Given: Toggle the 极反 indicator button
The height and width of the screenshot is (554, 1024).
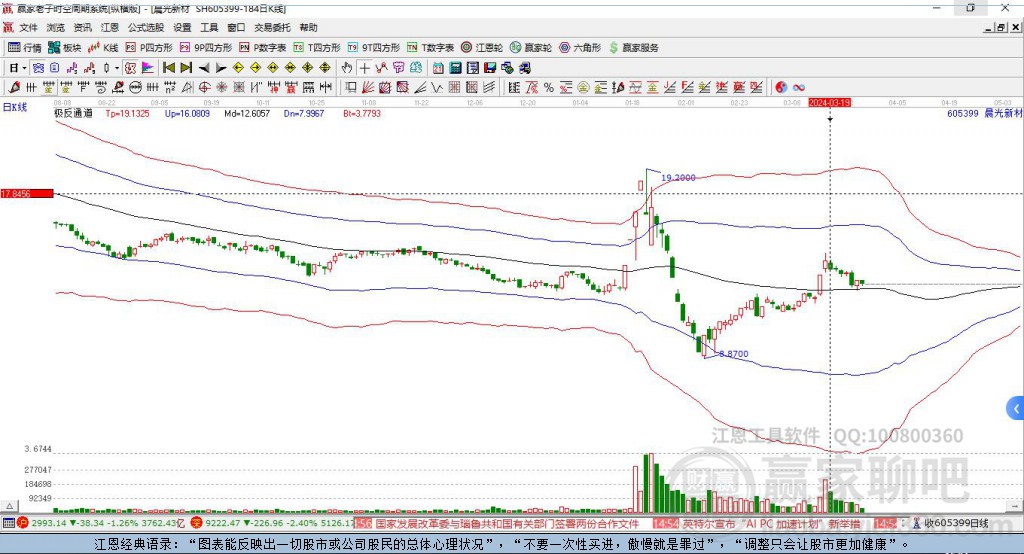Looking at the screenshot, I should coord(130,68).
